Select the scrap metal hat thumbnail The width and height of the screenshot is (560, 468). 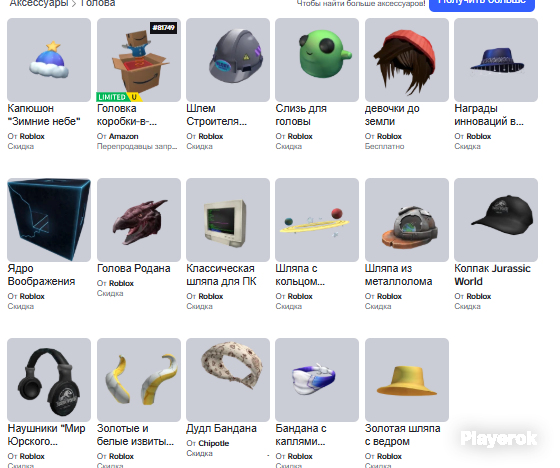[x=407, y=220]
